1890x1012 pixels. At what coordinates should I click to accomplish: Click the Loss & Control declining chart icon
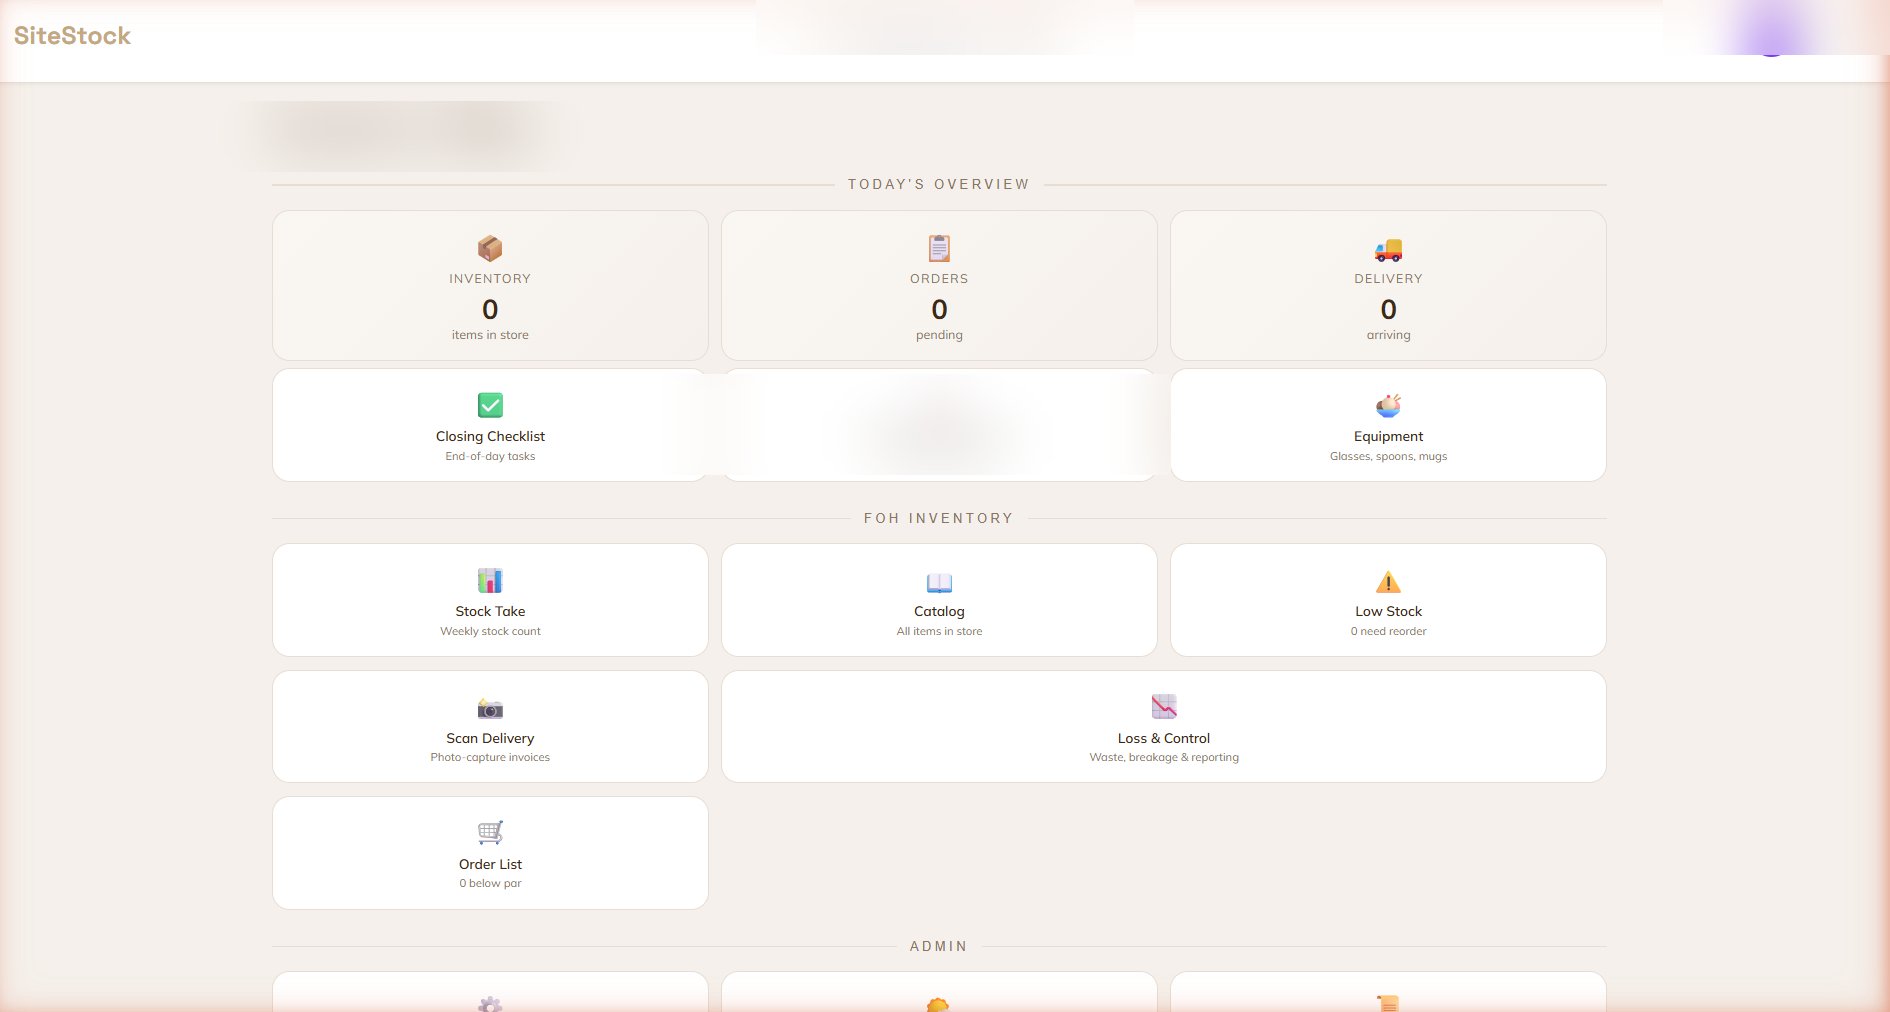1164,707
